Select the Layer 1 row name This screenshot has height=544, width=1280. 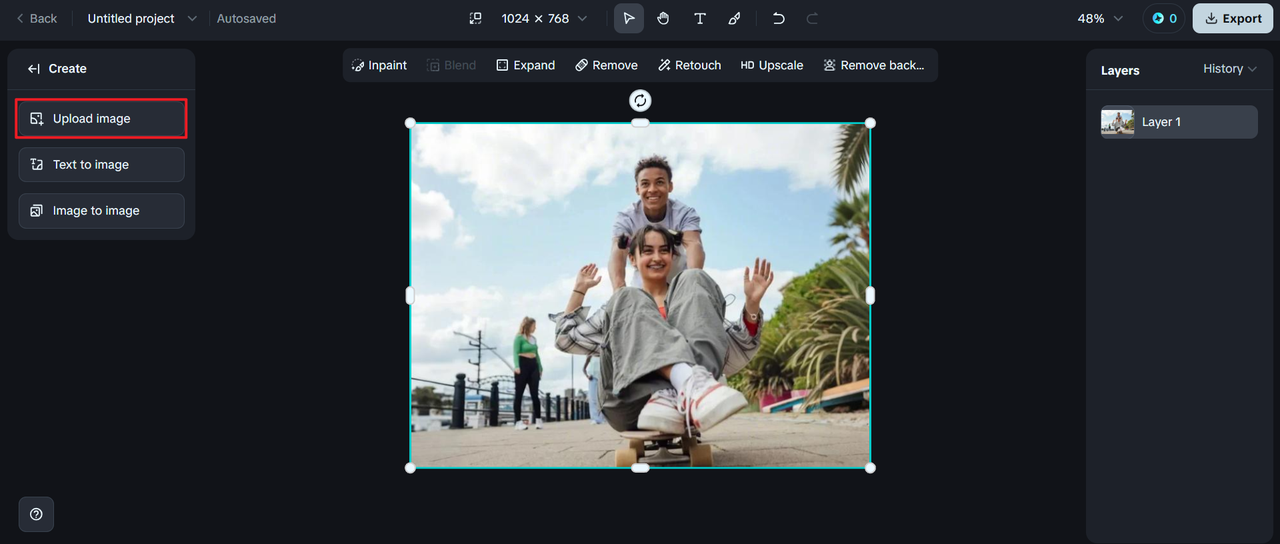[x=1161, y=122]
